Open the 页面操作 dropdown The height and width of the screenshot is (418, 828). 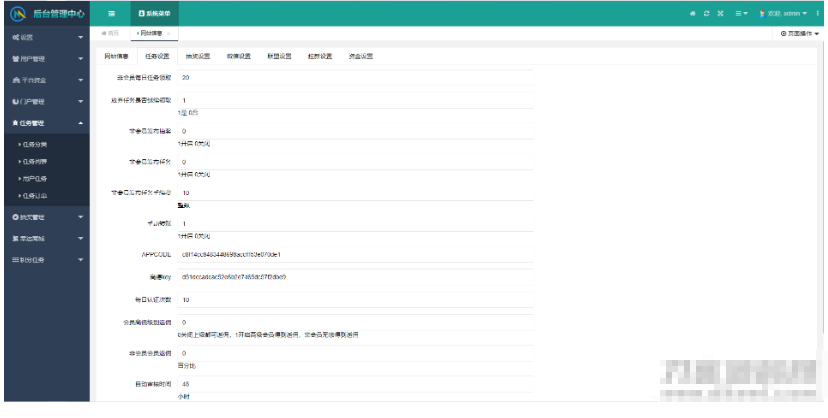(x=799, y=33)
